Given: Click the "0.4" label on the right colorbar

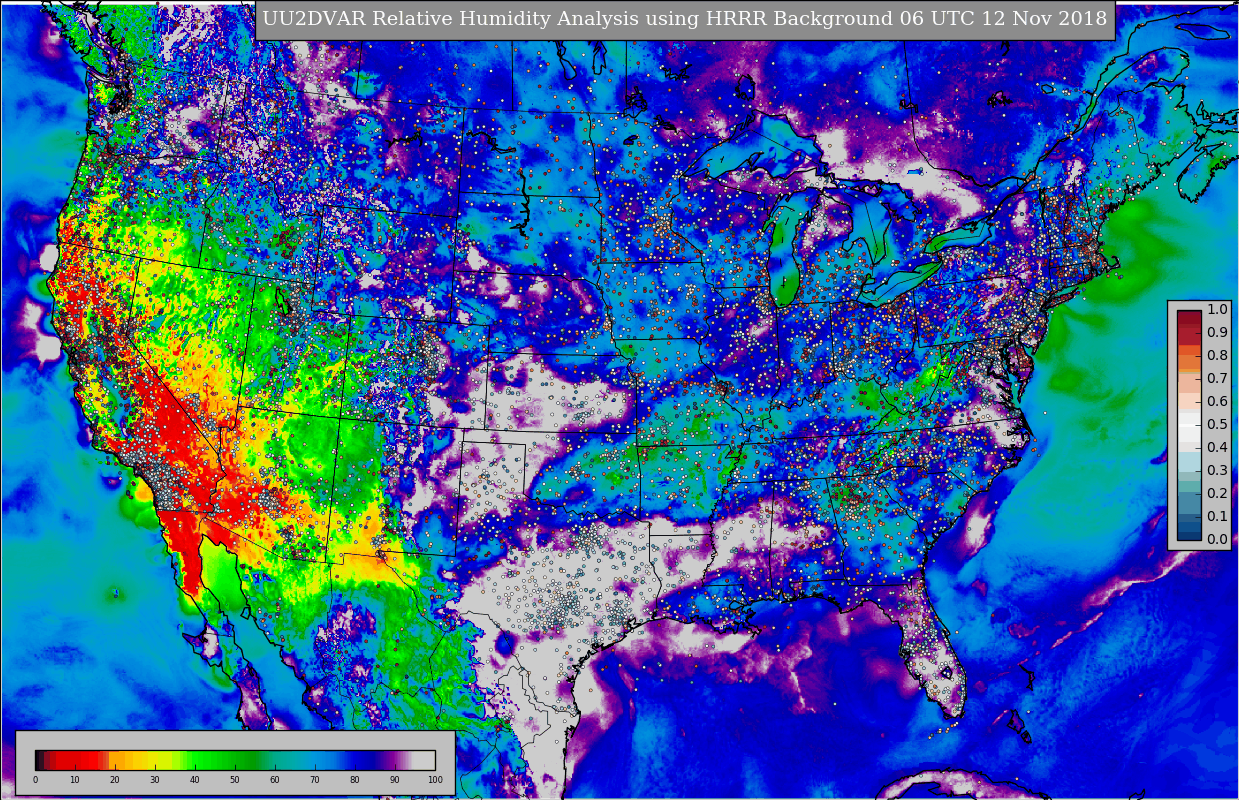Looking at the screenshot, I should tap(1217, 447).
